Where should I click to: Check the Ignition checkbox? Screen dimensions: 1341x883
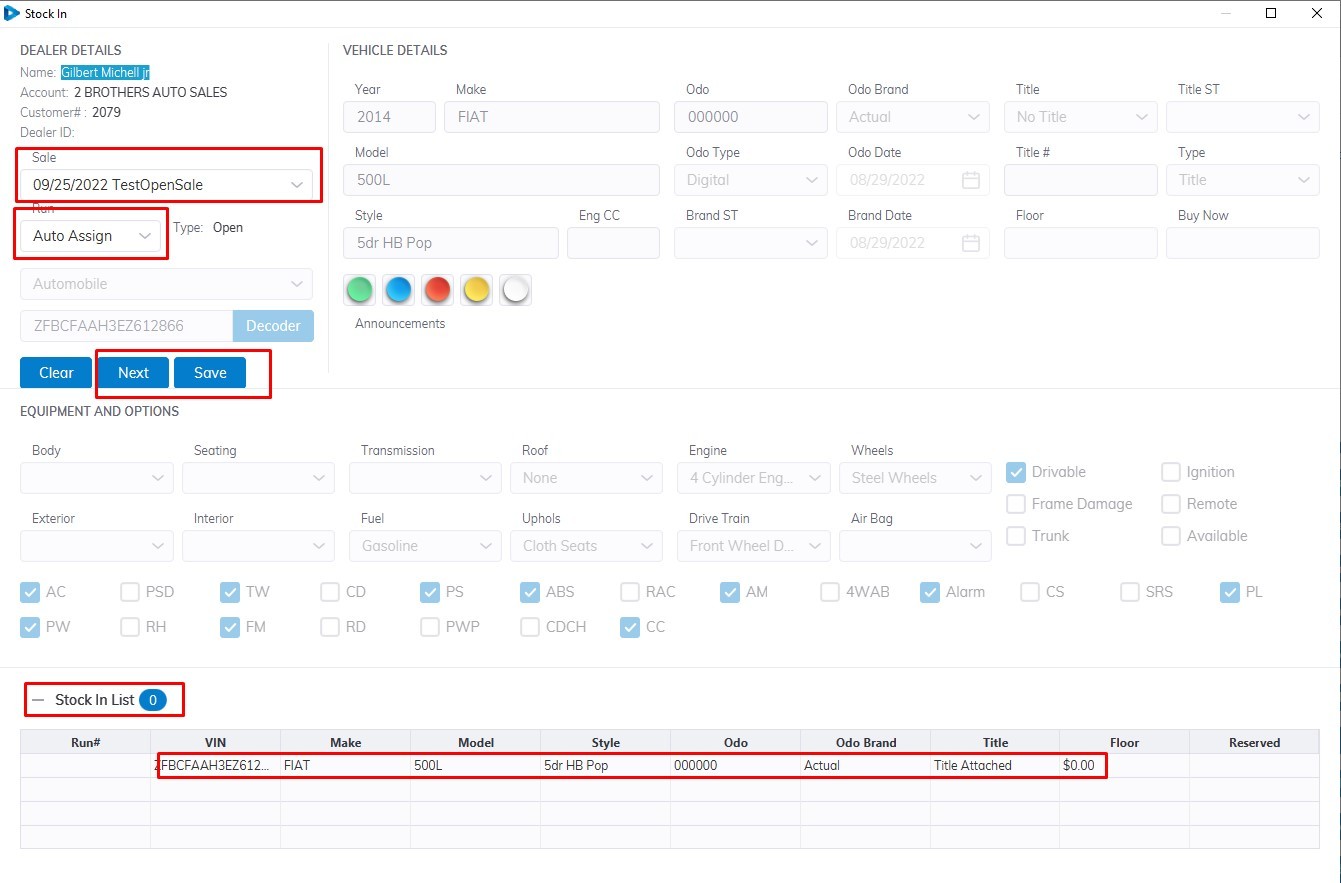coord(1171,472)
